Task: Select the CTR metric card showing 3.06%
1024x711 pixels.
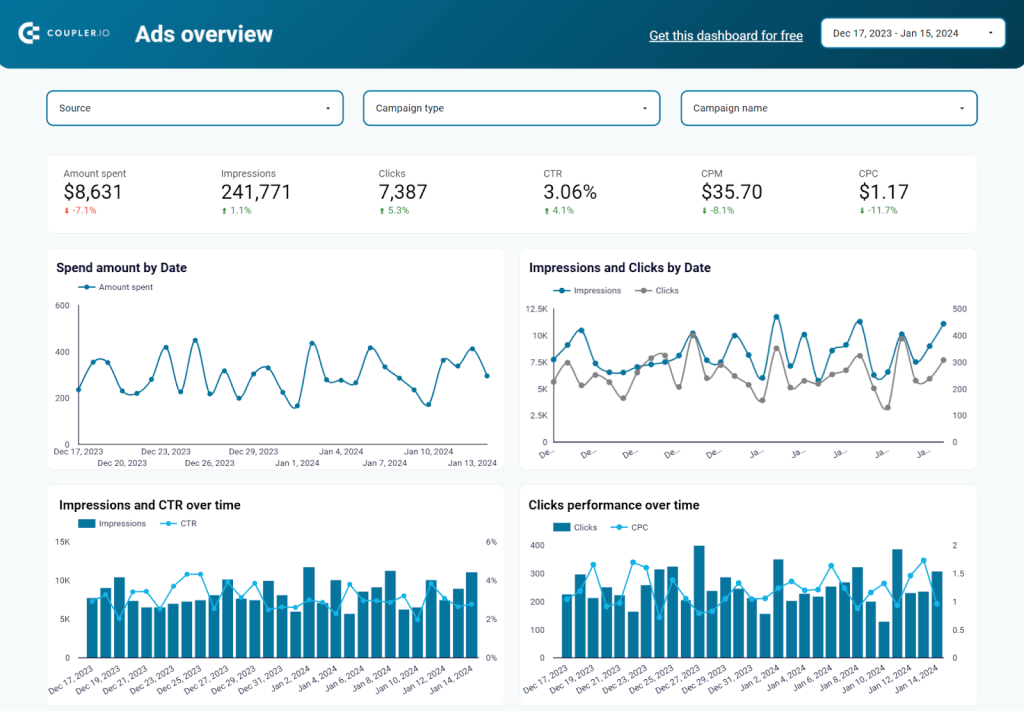Action: click(x=570, y=188)
